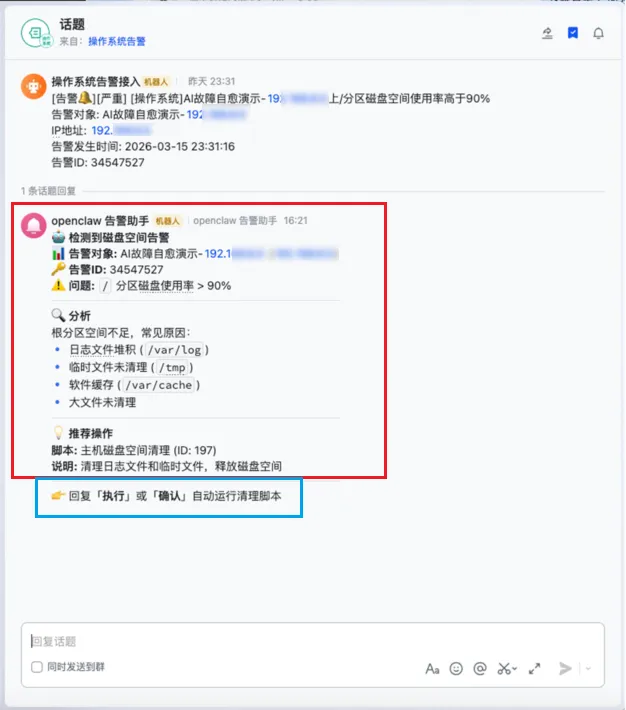626x710 pixels.
Task: Click the 话题 topic icon in header
Action: click(36, 33)
